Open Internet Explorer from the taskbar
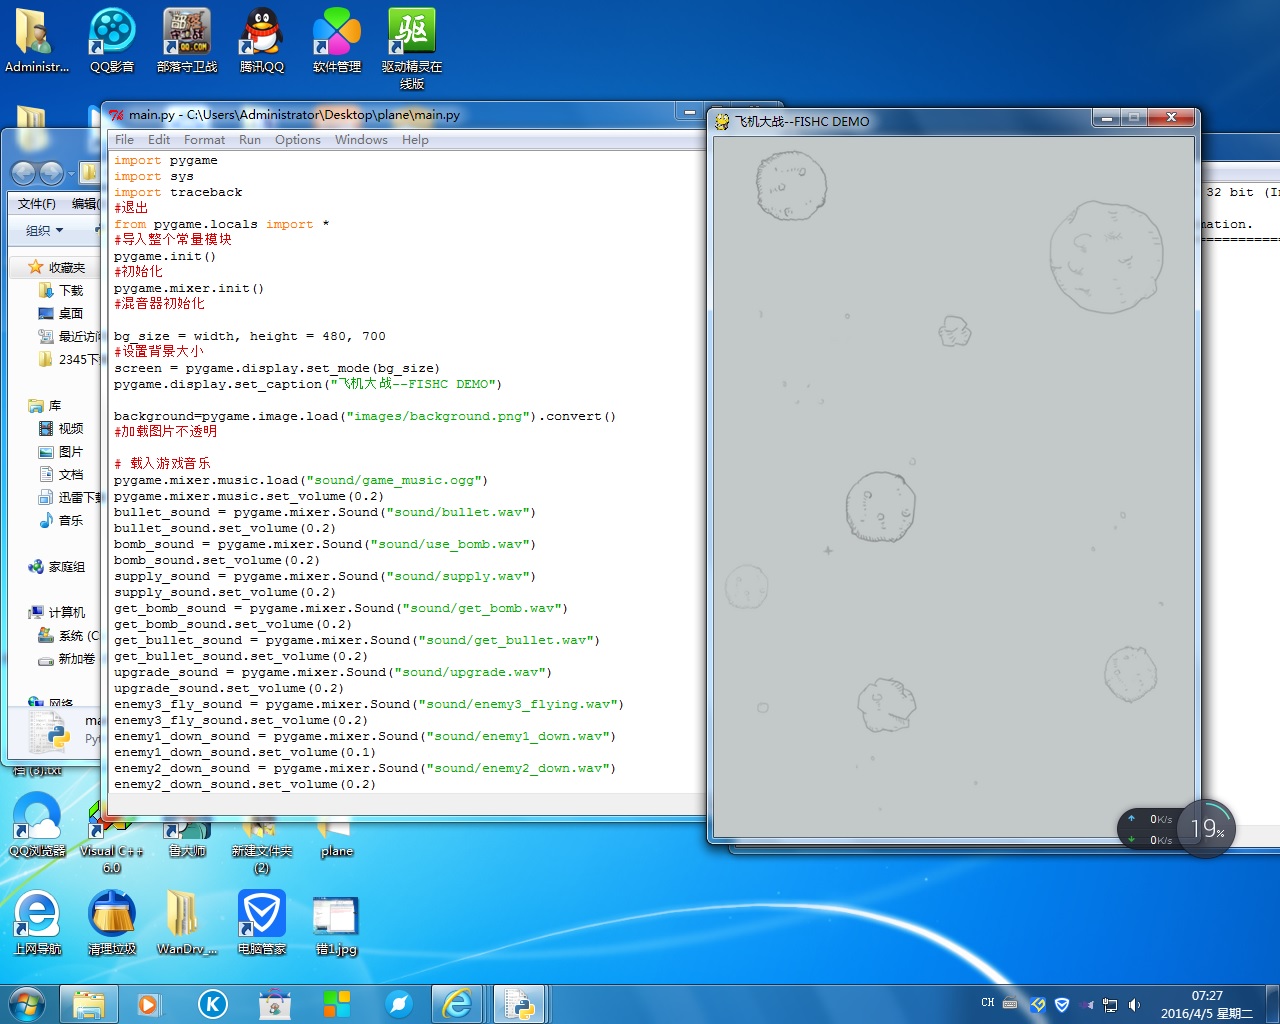1280x1024 pixels. click(457, 1003)
